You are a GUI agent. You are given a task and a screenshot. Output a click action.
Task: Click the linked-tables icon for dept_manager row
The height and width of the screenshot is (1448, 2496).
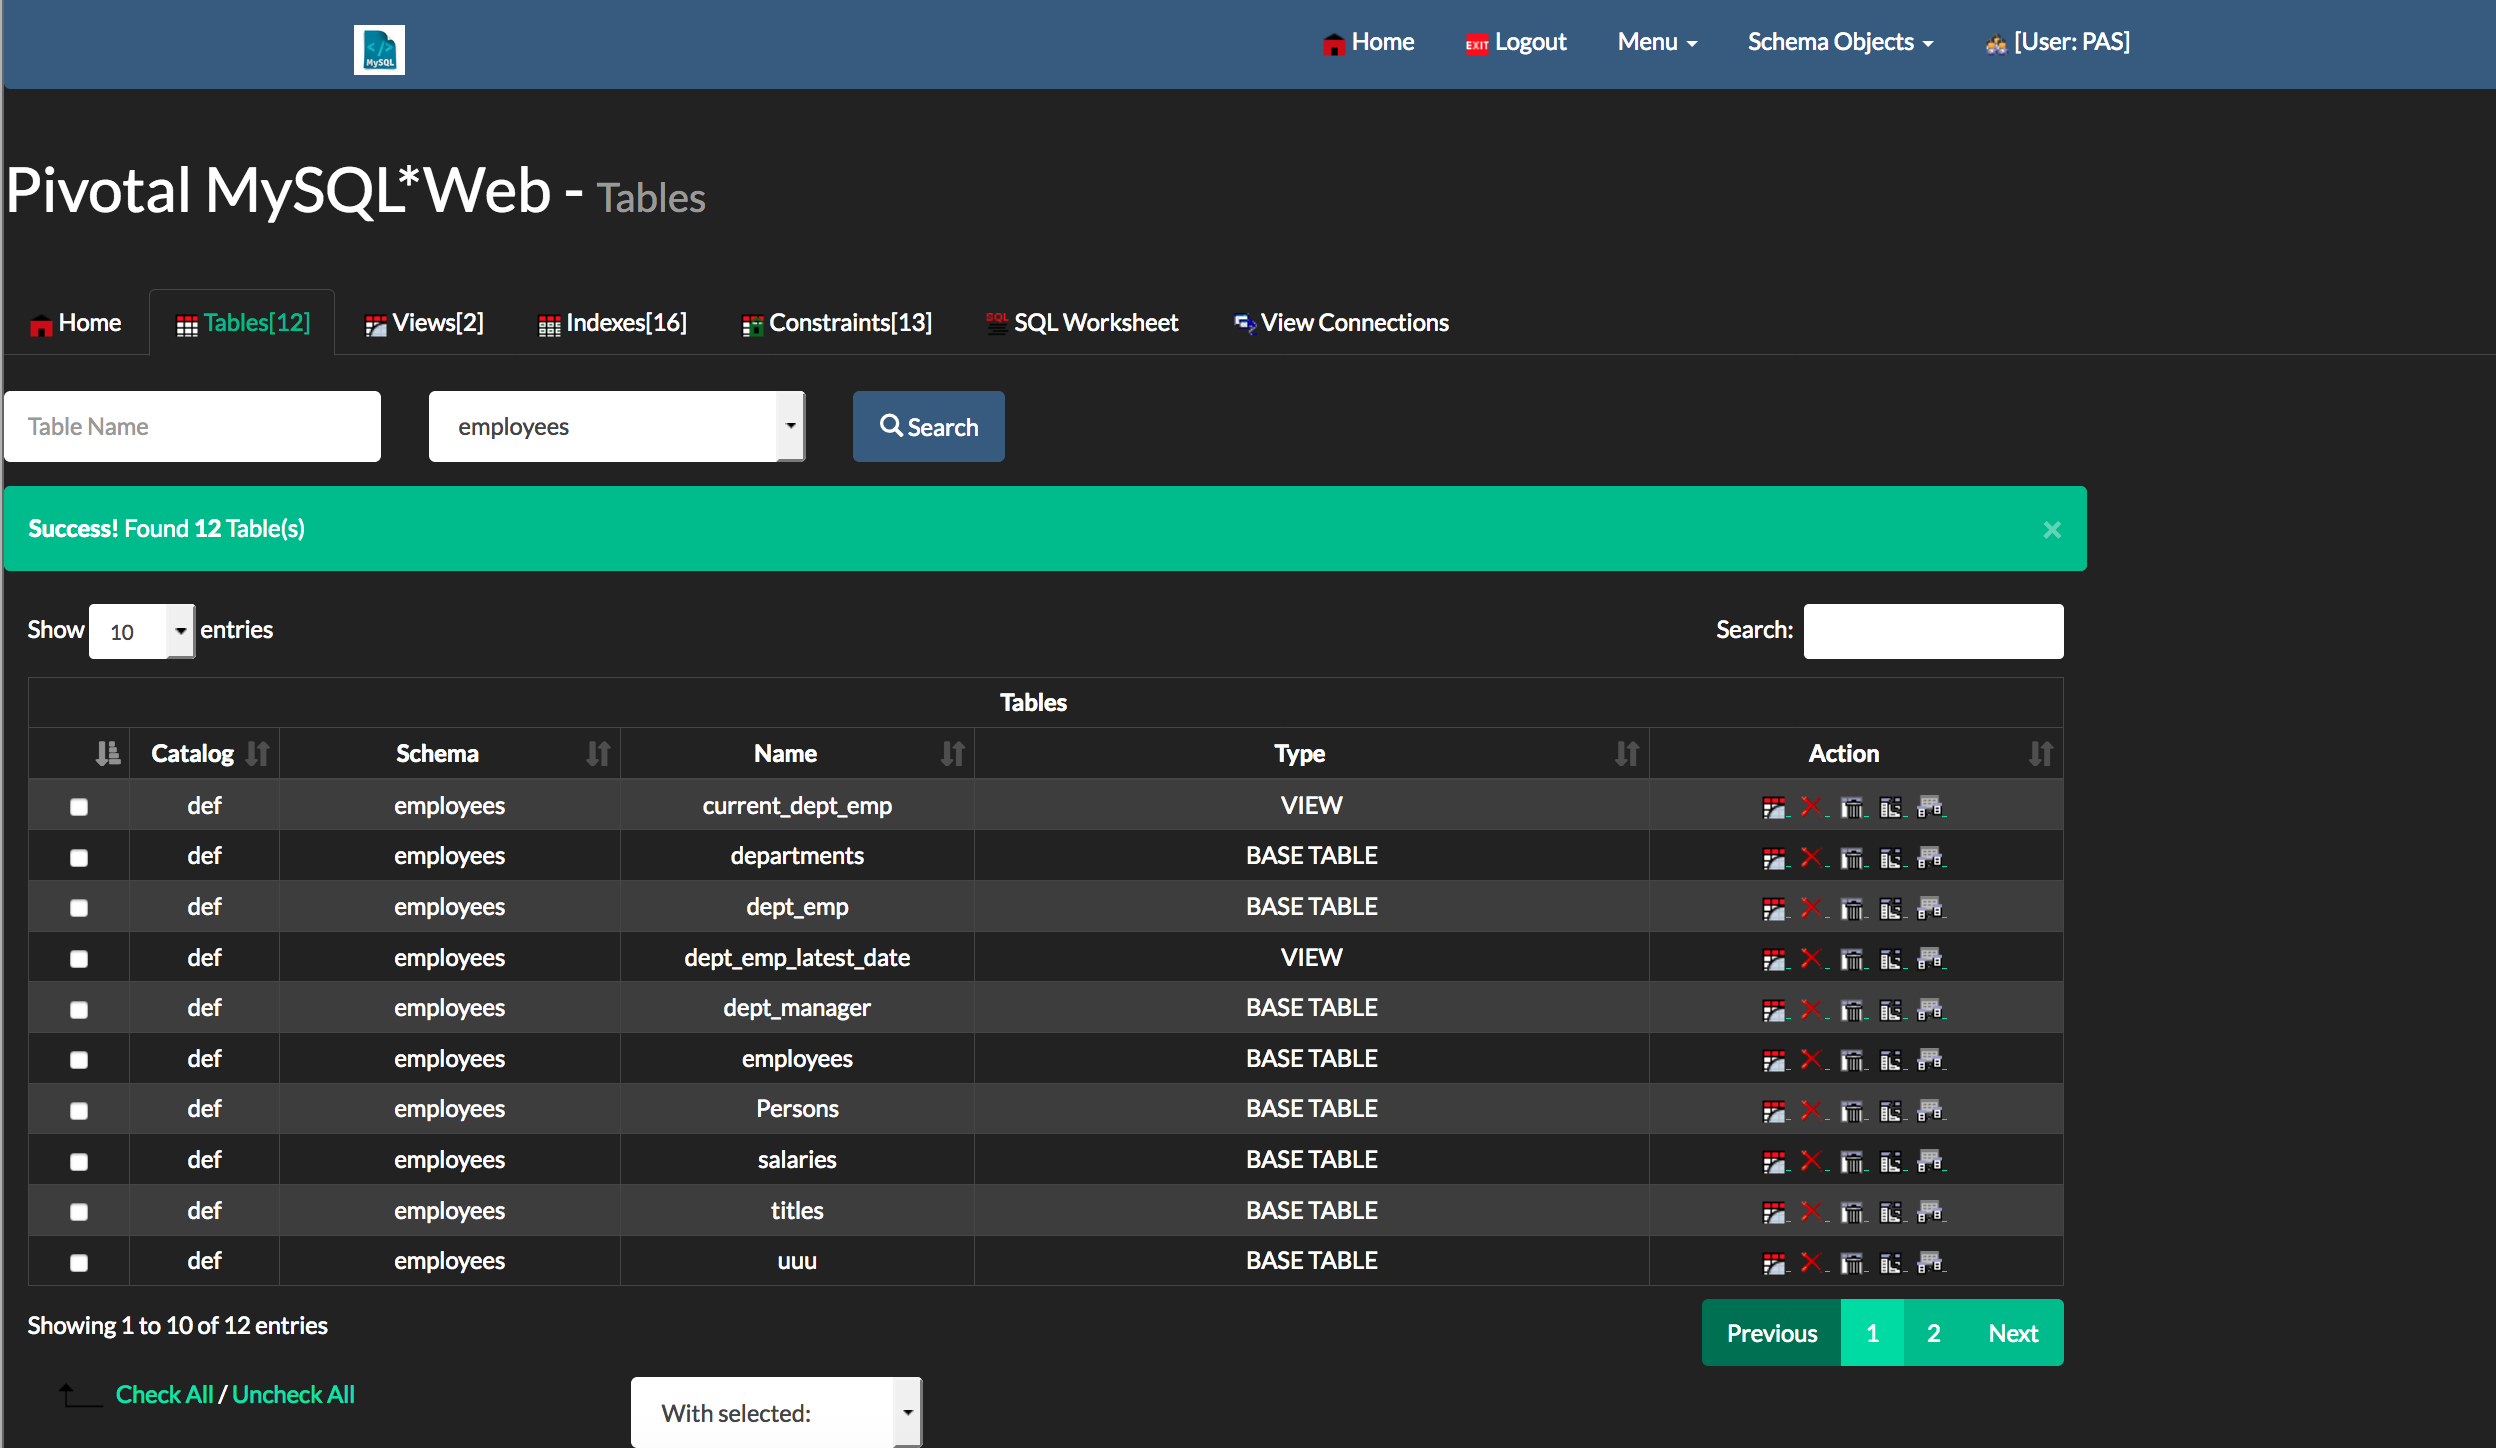point(1930,1010)
